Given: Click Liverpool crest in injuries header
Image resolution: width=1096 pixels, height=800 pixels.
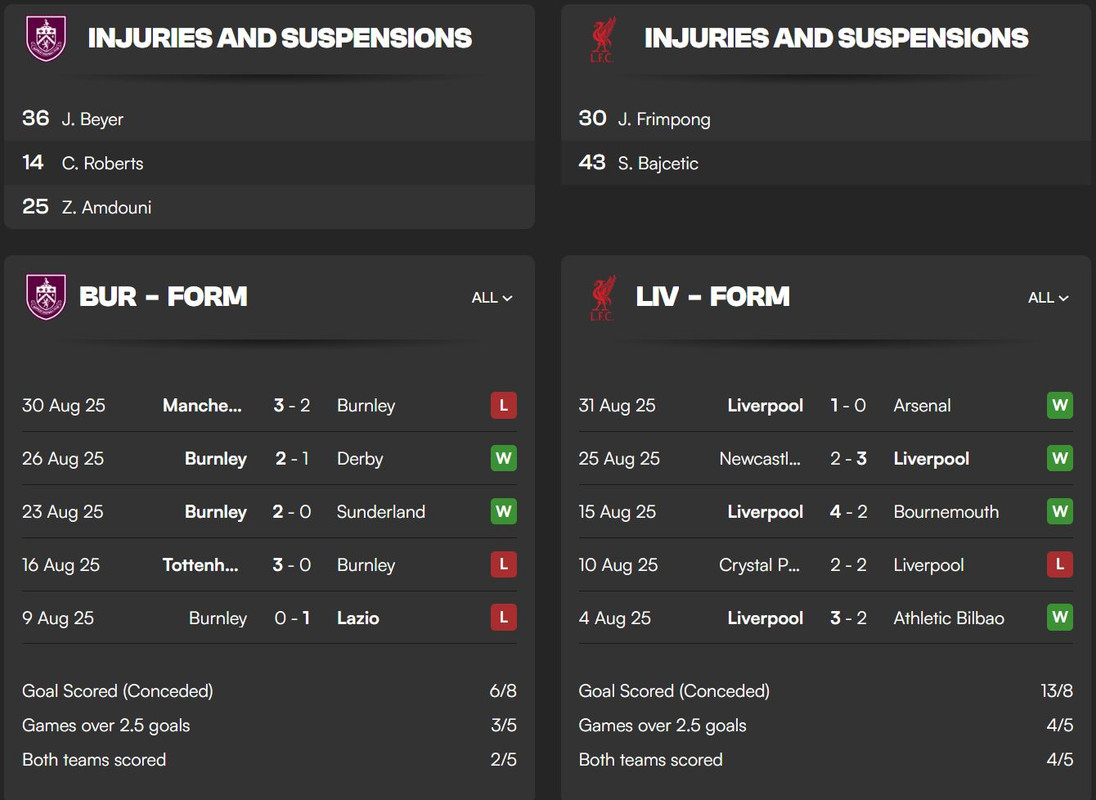Looking at the screenshot, I should (603, 40).
